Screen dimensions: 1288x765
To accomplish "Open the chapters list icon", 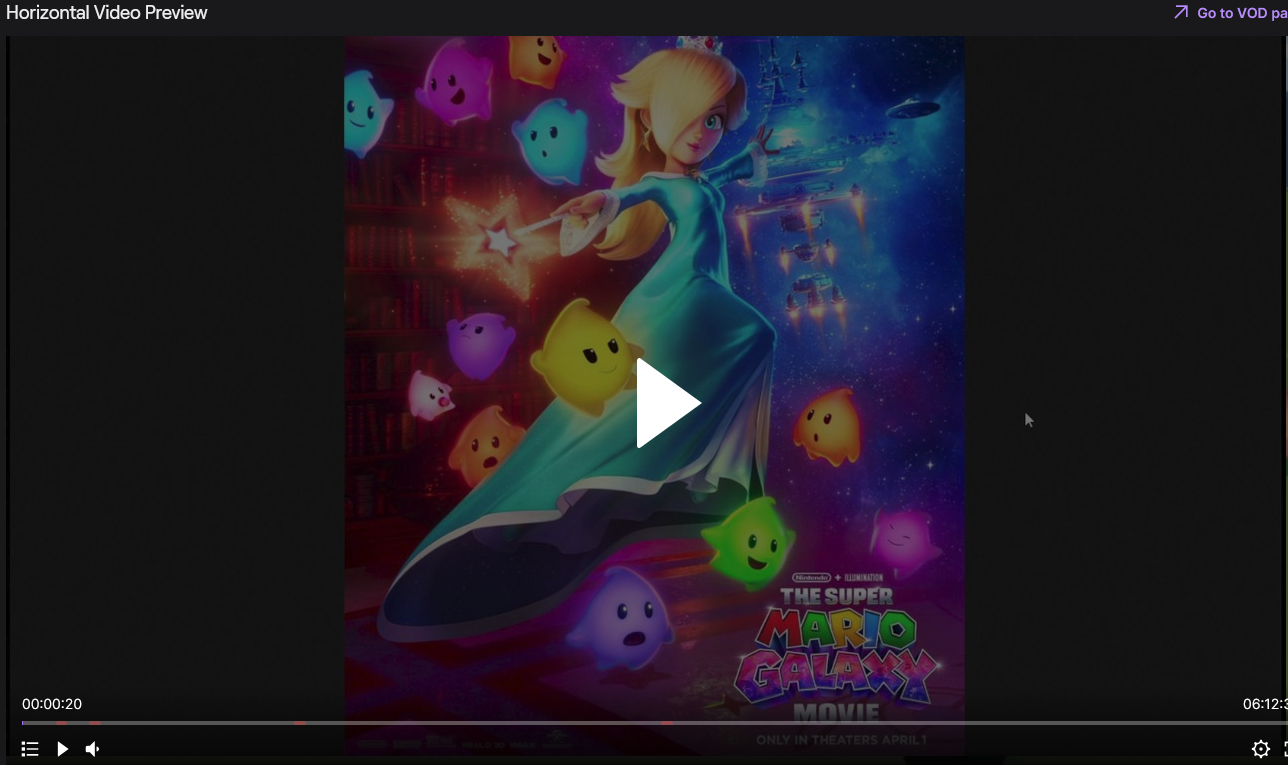I will [x=30, y=749].
